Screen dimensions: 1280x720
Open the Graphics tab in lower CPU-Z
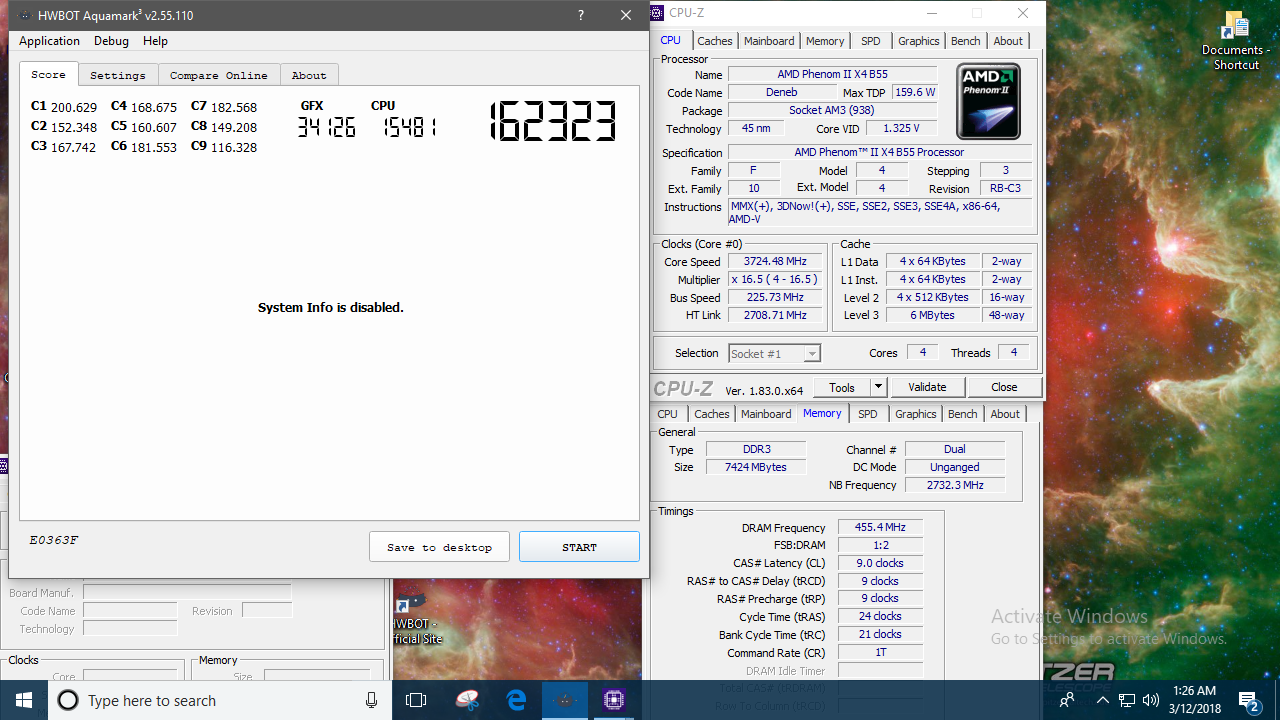915,414
